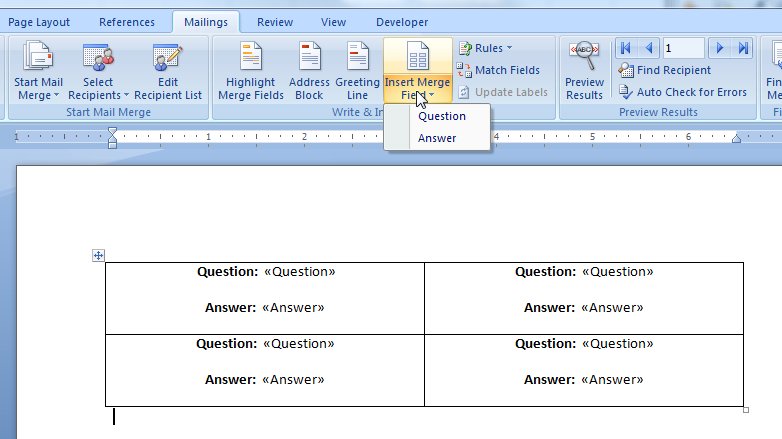
Task: Insert an Address Block
Action: (309, 72)
